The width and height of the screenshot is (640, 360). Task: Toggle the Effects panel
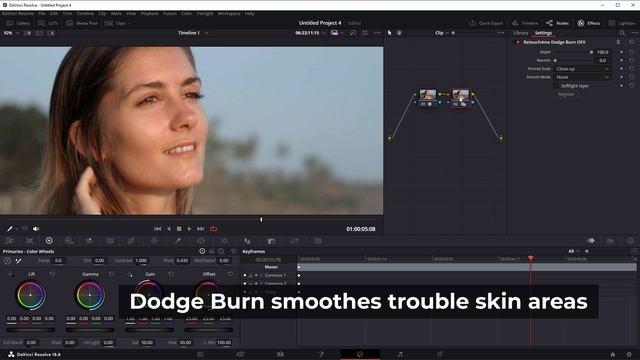(589, 23)
